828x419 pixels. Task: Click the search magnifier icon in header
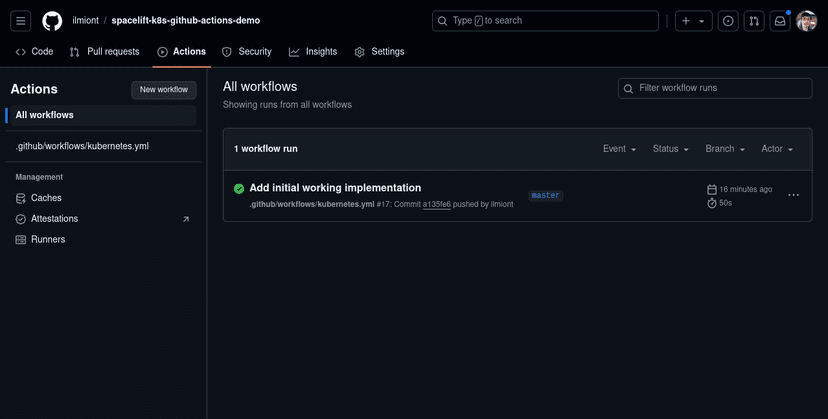443,21
